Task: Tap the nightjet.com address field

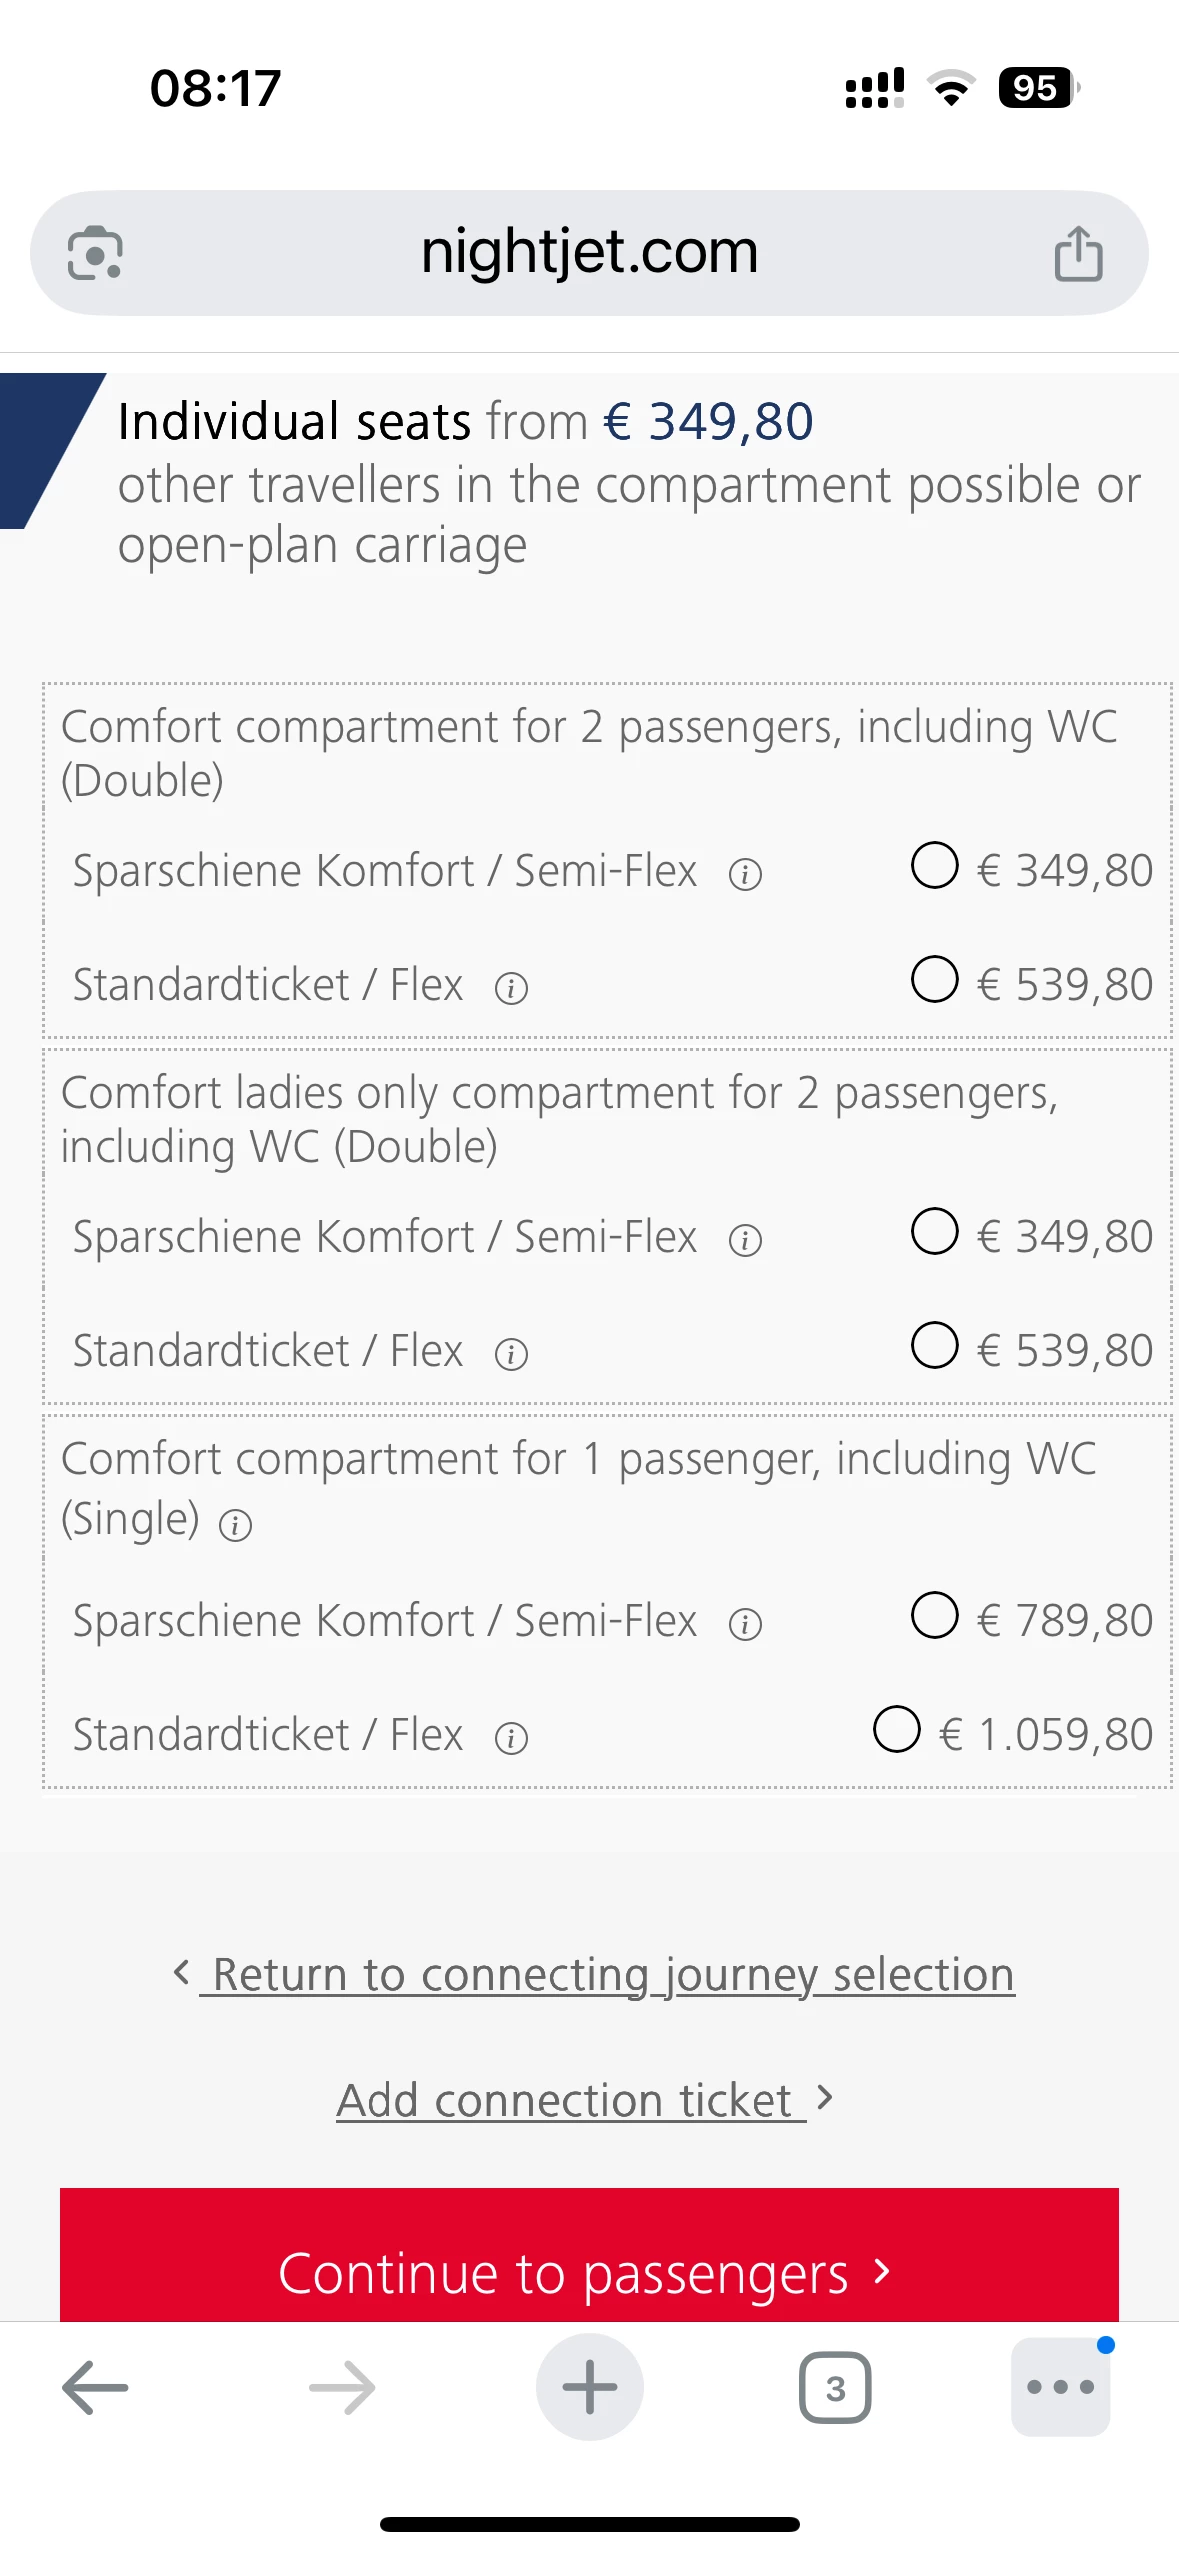Action: coord(589,252)
